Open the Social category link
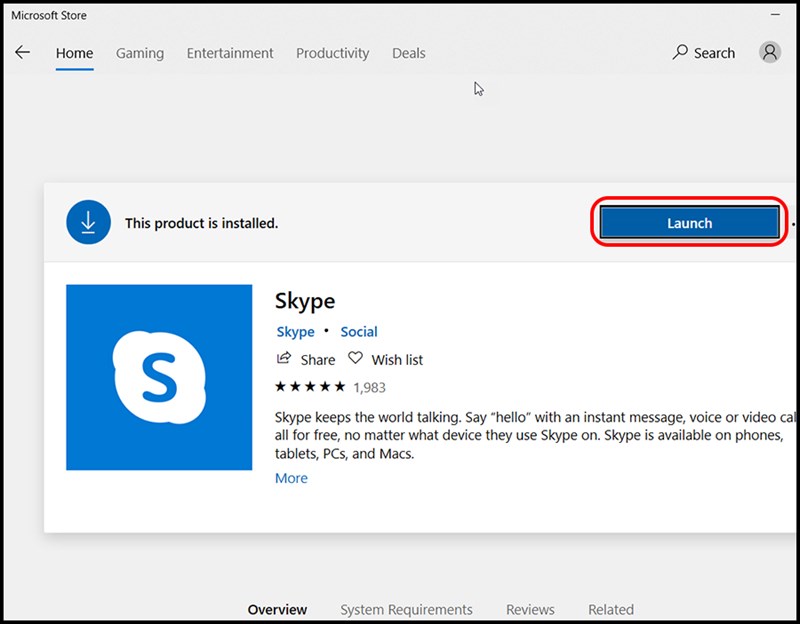Viewport: 800px width, 624px height. click(x=359, y=332)
